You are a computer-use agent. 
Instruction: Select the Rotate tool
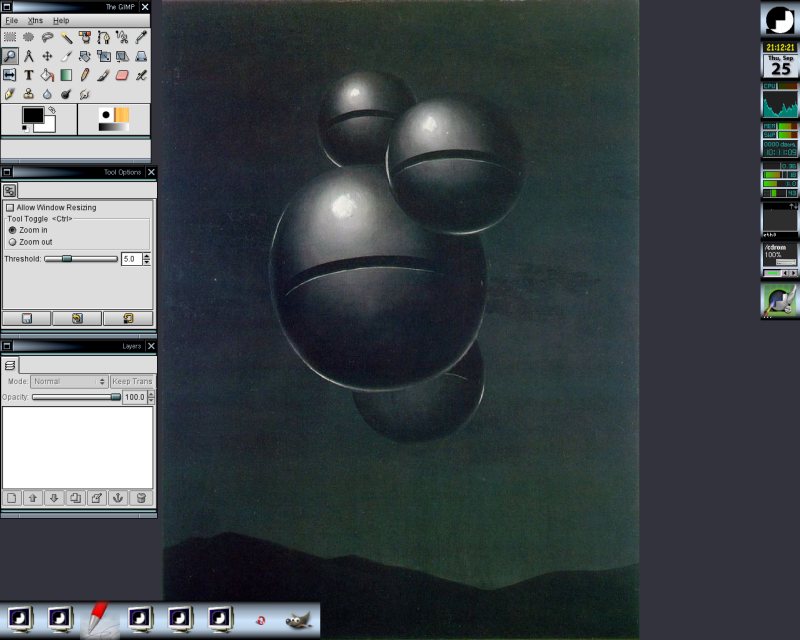click(x=85, y=56)
